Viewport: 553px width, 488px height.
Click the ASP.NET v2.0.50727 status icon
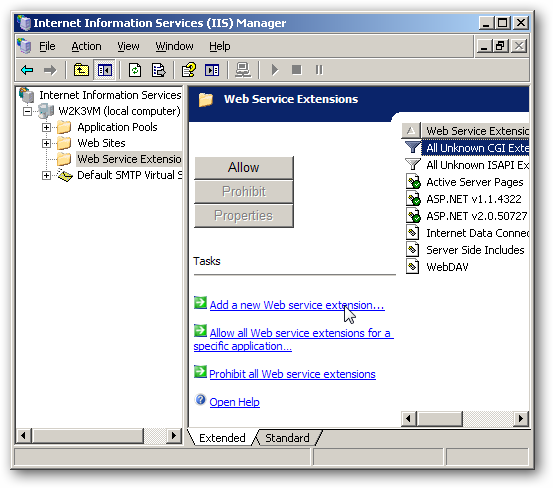pos(413,216)
